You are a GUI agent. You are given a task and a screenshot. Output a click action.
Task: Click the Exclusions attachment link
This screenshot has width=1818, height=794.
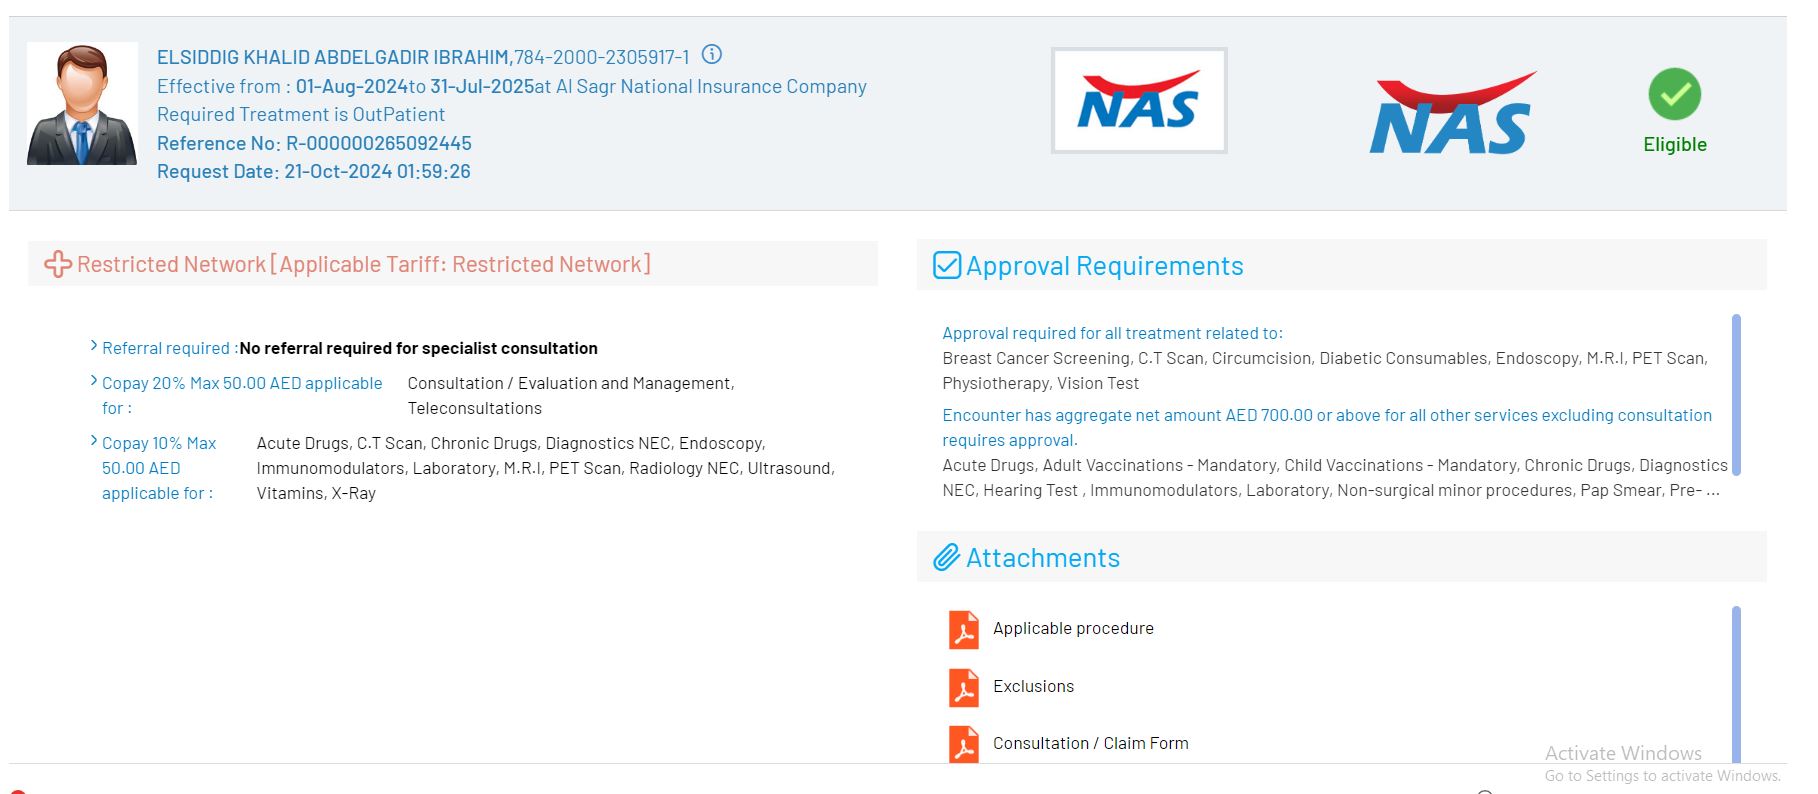pos(1033,686)
